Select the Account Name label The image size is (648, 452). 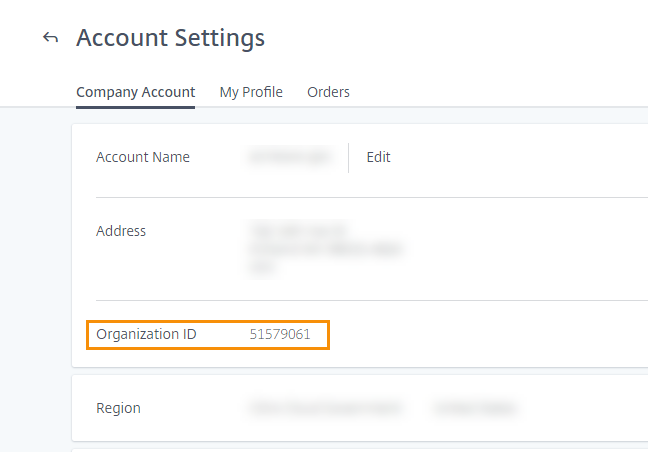[143, 157]
